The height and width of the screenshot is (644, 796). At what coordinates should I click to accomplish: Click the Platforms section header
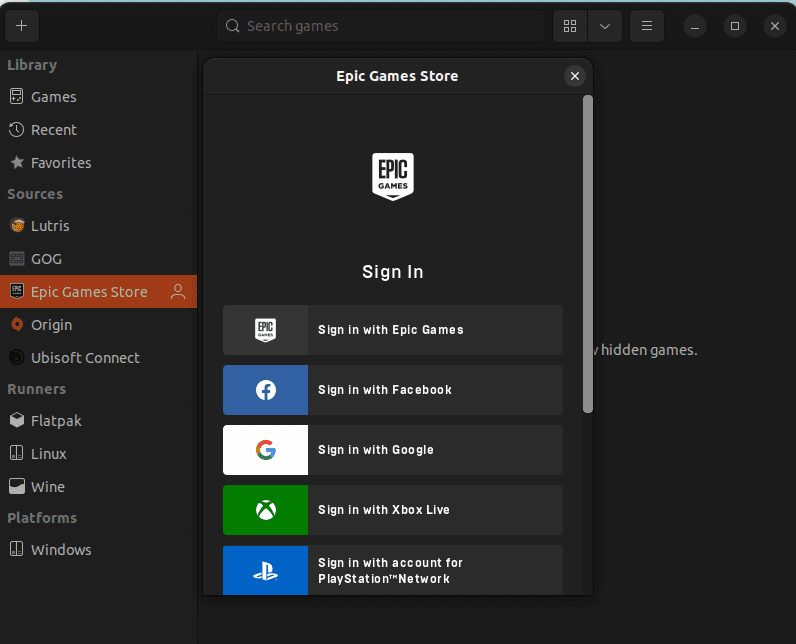(x=42, y=518)
